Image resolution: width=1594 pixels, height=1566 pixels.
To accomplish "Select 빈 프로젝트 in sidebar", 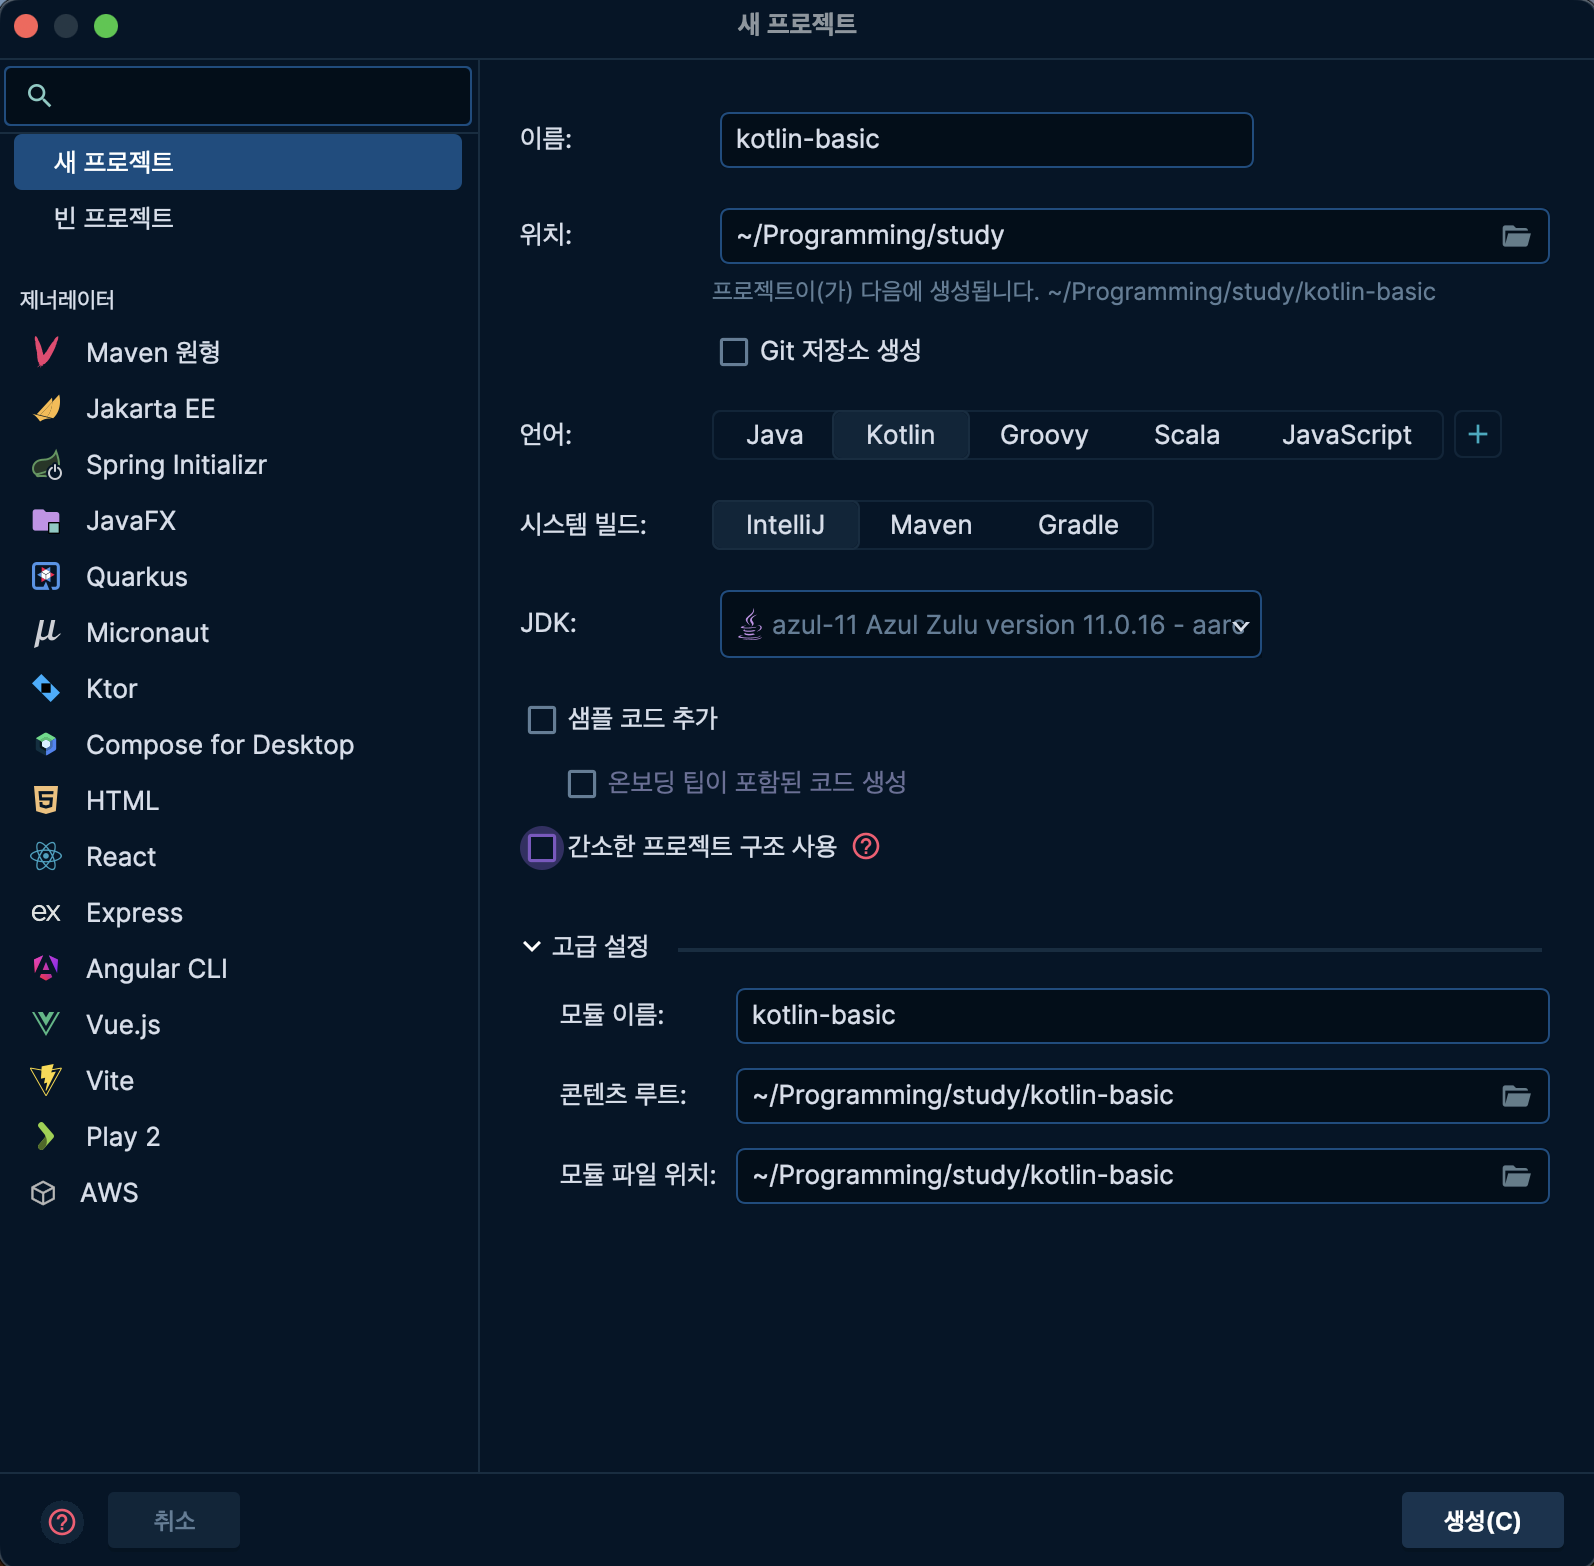I will pos(238,218).
